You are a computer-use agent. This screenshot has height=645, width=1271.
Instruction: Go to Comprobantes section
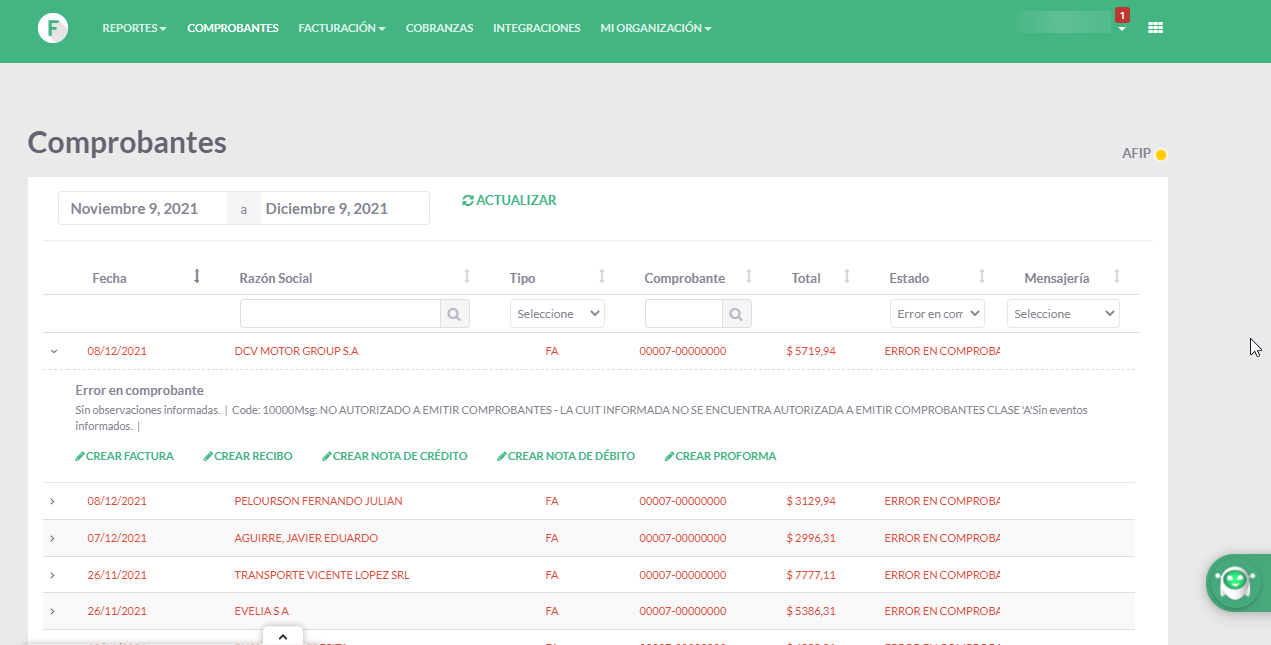(x=233, y=28)
